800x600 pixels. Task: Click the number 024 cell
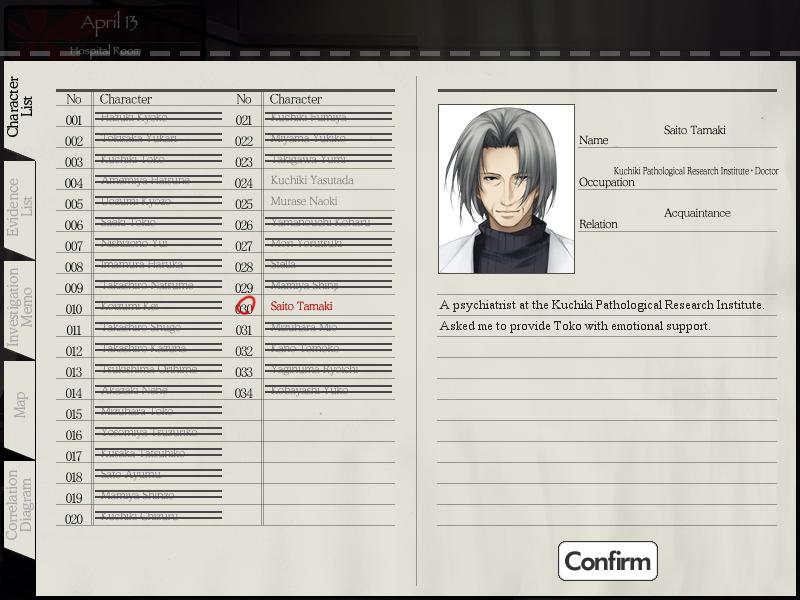click(x=244, y=183)
